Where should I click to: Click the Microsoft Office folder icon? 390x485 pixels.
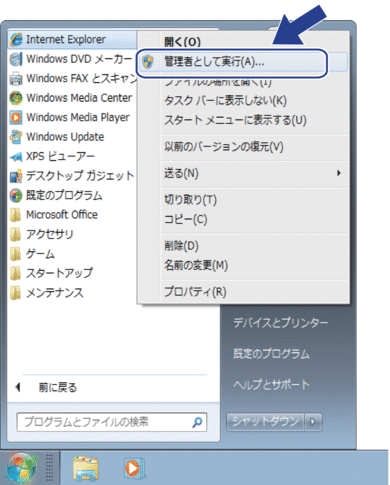pyautogui.click(x=15, y=215)
